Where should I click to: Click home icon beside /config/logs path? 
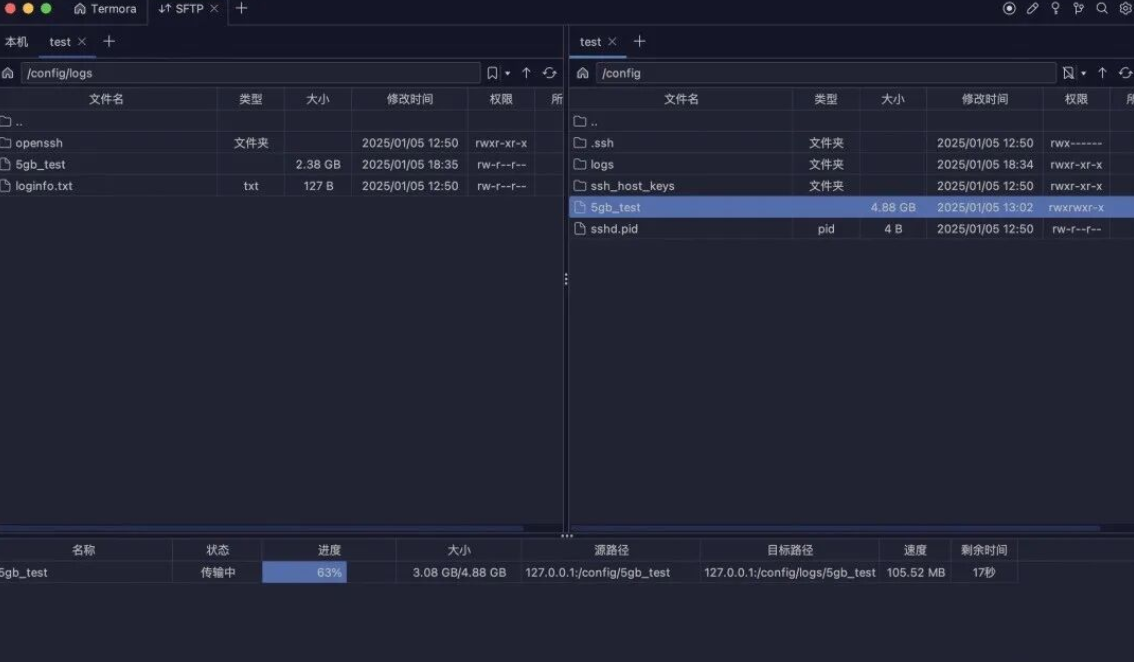pyautogui.click(x=8, y=73)
